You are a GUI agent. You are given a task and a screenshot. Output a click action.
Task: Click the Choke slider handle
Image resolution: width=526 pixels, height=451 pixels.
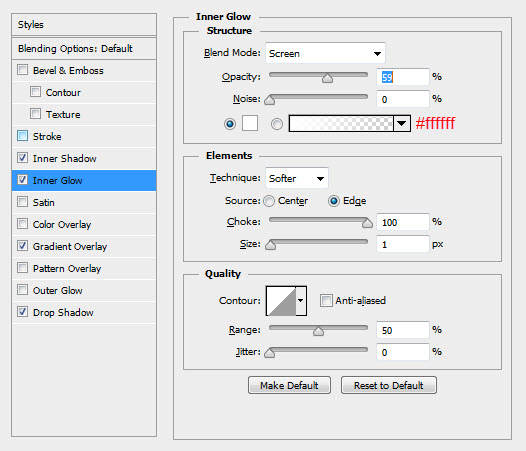(x=367, y=223)
